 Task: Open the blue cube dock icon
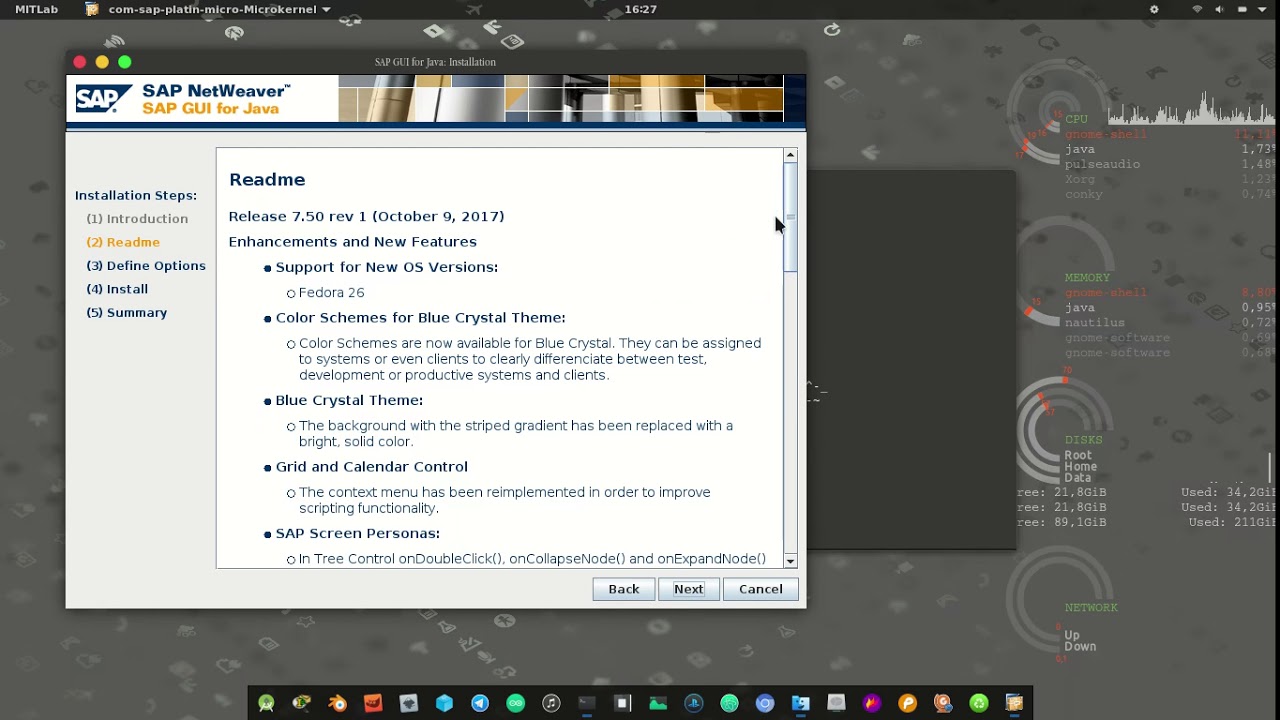click(444, 703)
